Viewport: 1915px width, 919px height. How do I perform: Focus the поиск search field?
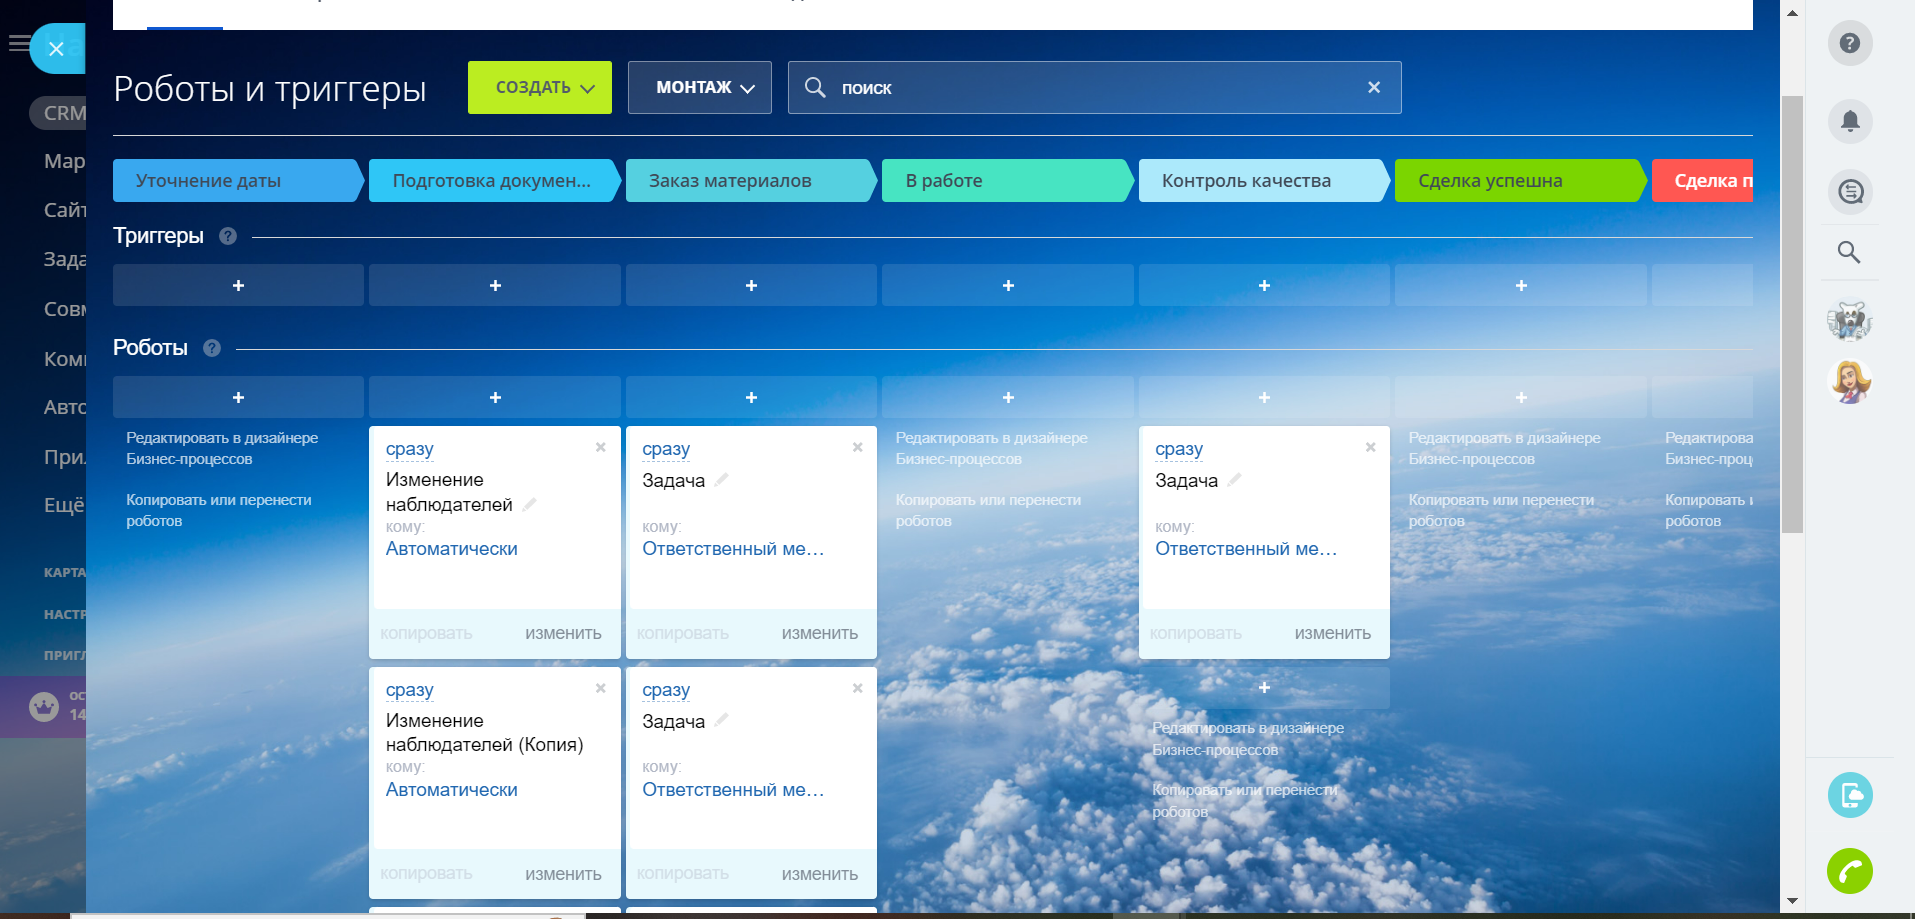pyautogui.click(x=1095, y=88)
